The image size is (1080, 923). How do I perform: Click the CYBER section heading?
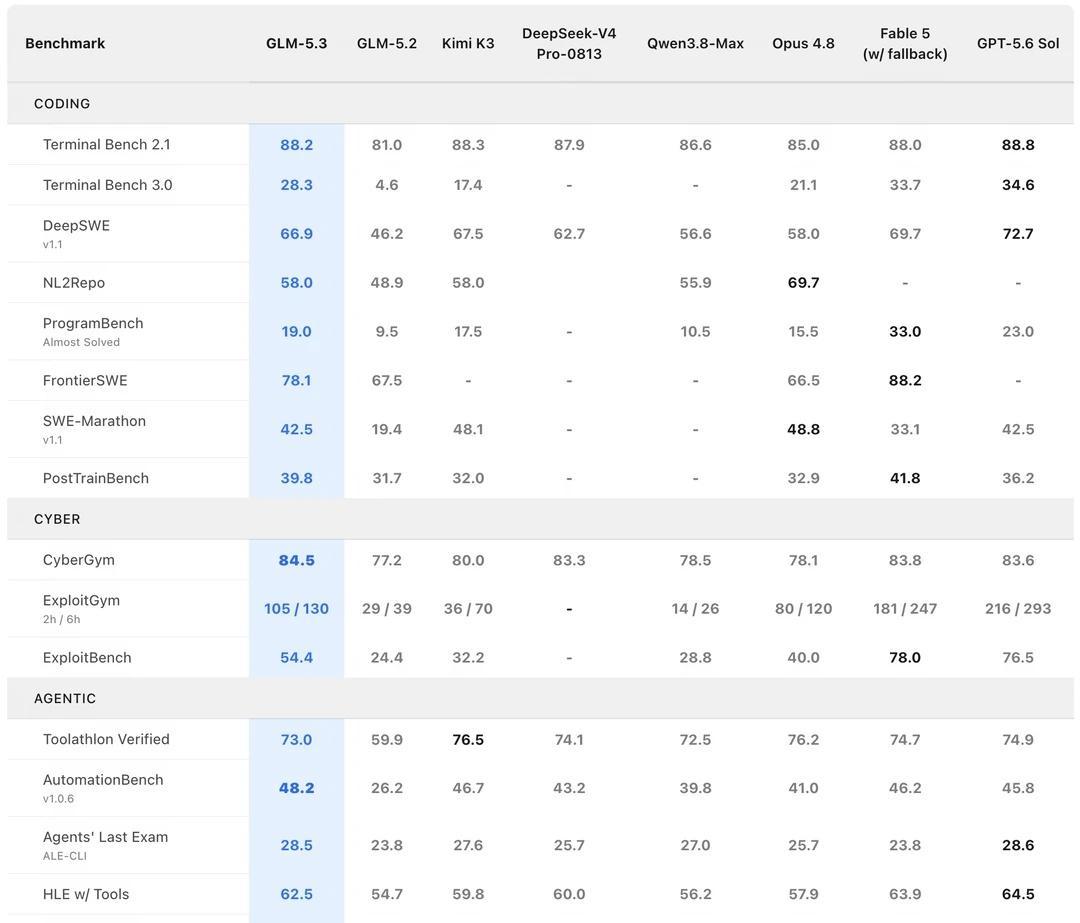pyautogui.click(x=57, y=519)
